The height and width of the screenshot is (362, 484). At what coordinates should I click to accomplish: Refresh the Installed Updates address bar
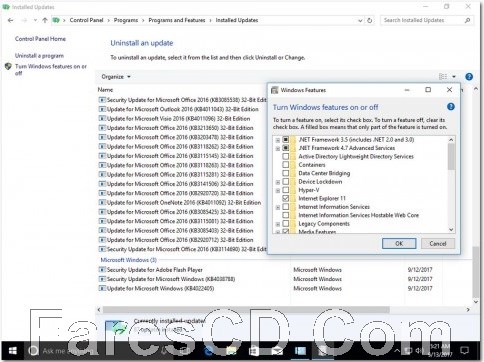pos(369,20)
